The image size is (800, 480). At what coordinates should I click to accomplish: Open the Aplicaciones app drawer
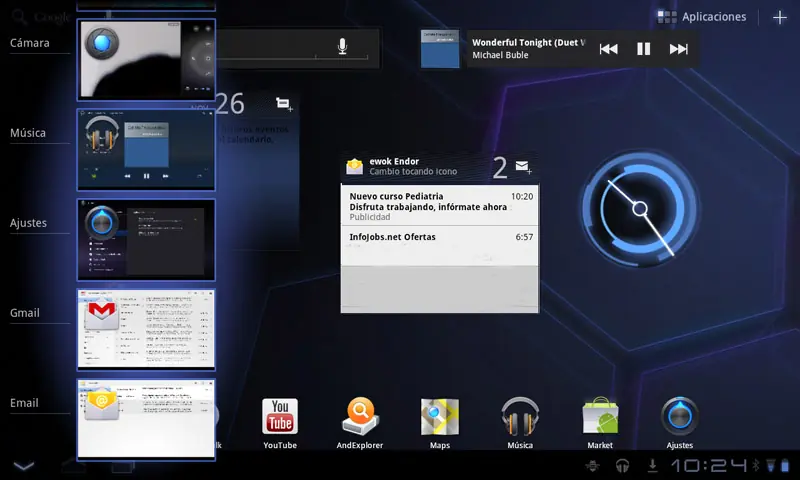703,17
